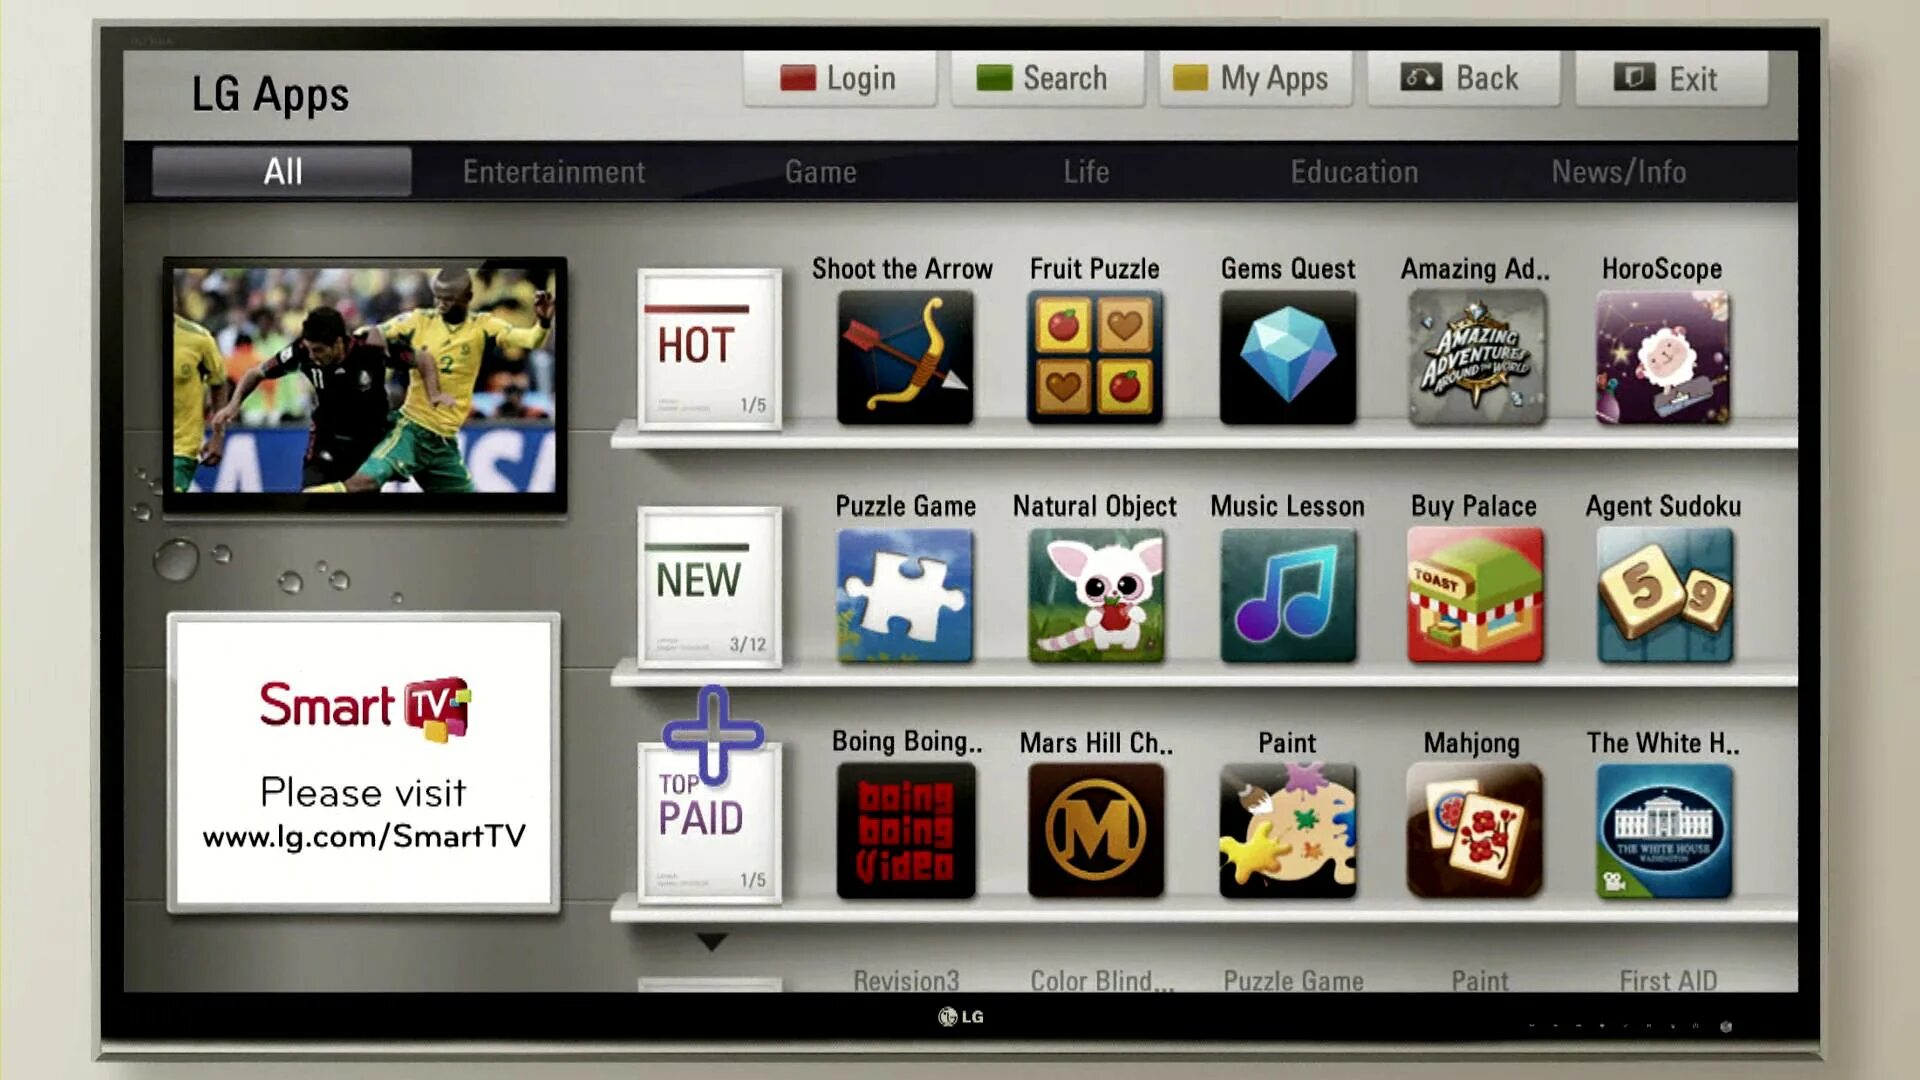Scroll down to see more apps
This screenshot has width=1920, height=1080.
pos(707,940)
